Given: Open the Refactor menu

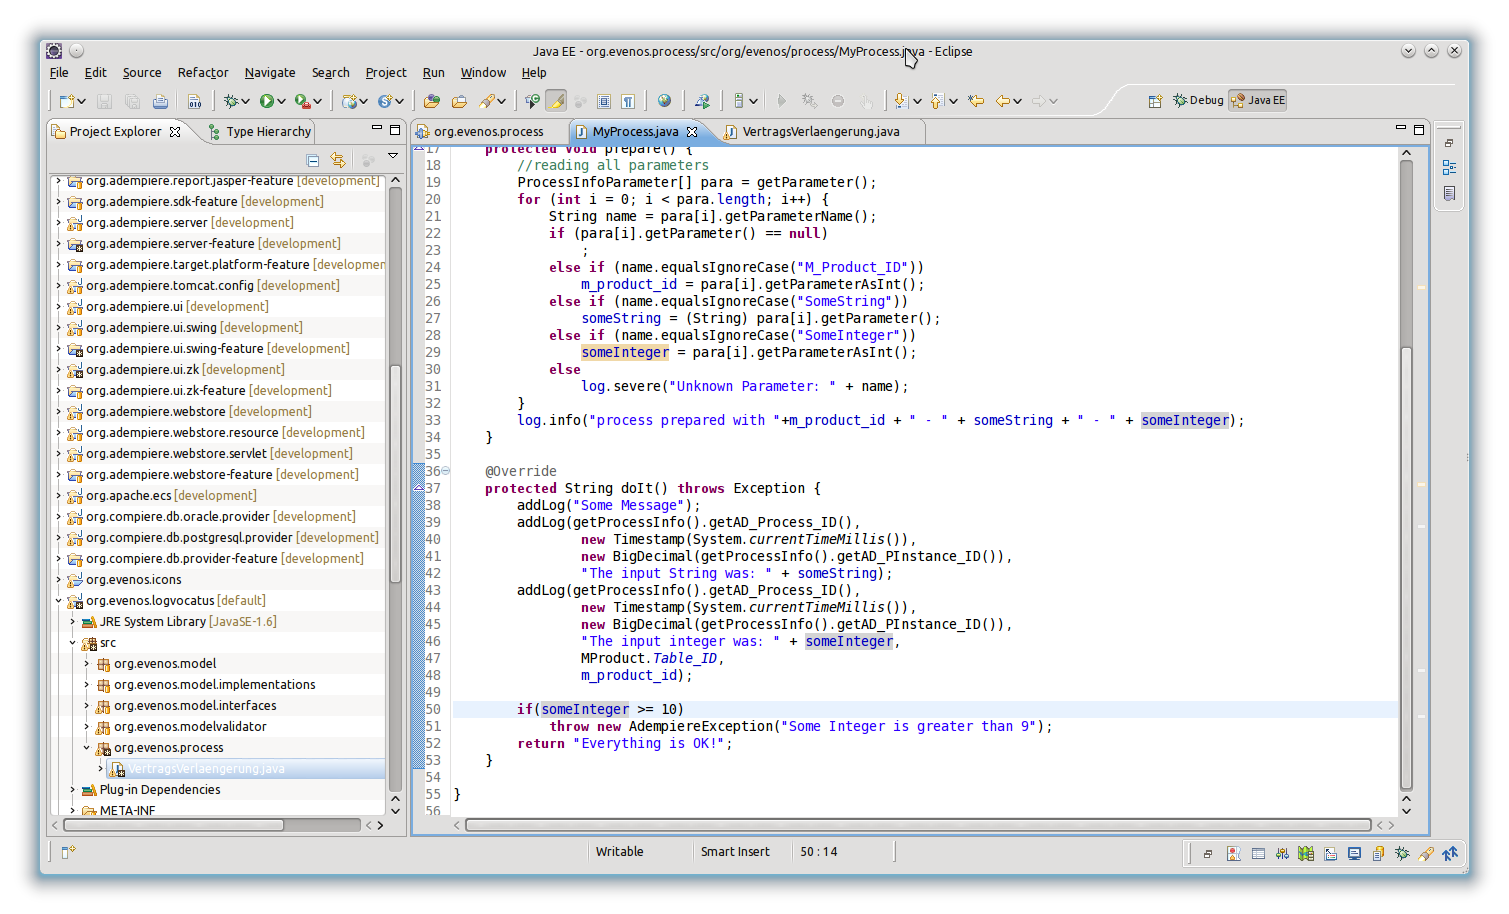Looking at the screenshot, I should (203, 73).
